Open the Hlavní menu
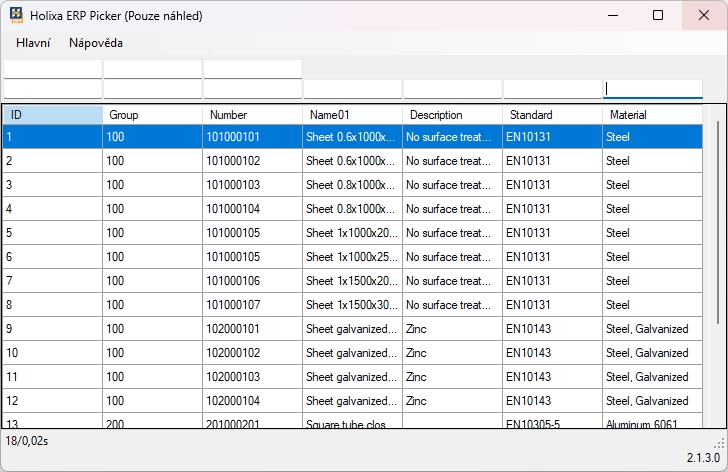 (x=33, y=43)
